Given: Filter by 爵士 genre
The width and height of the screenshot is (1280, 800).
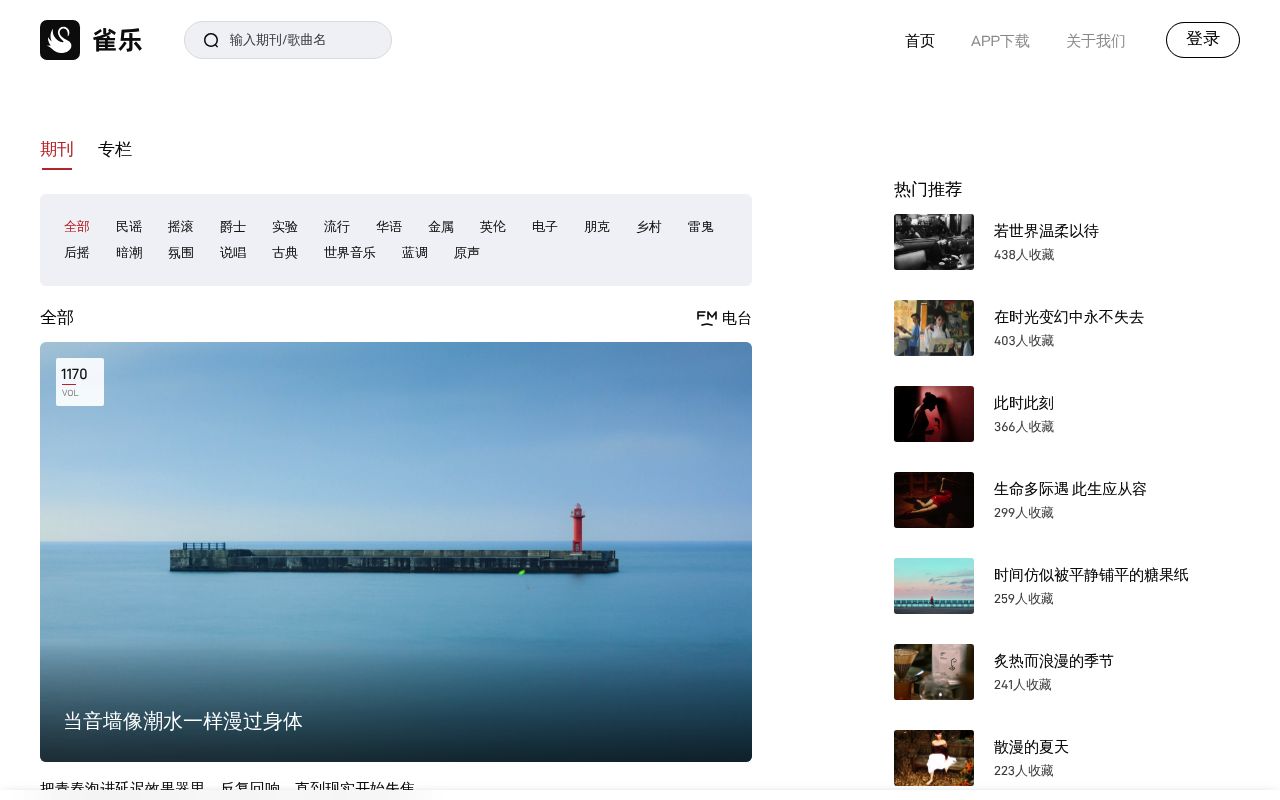Looking at the screenshot, I should (233, 227).
